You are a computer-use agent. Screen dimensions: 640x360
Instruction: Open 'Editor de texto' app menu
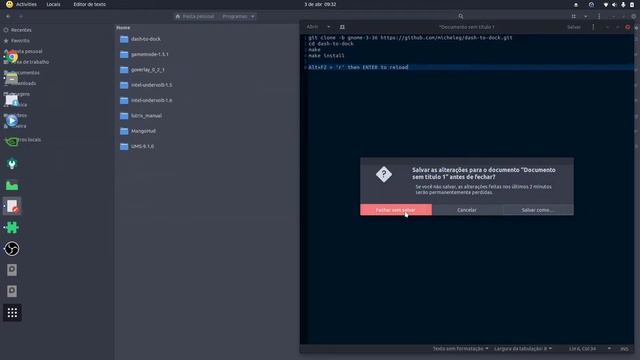coord(89,4)
